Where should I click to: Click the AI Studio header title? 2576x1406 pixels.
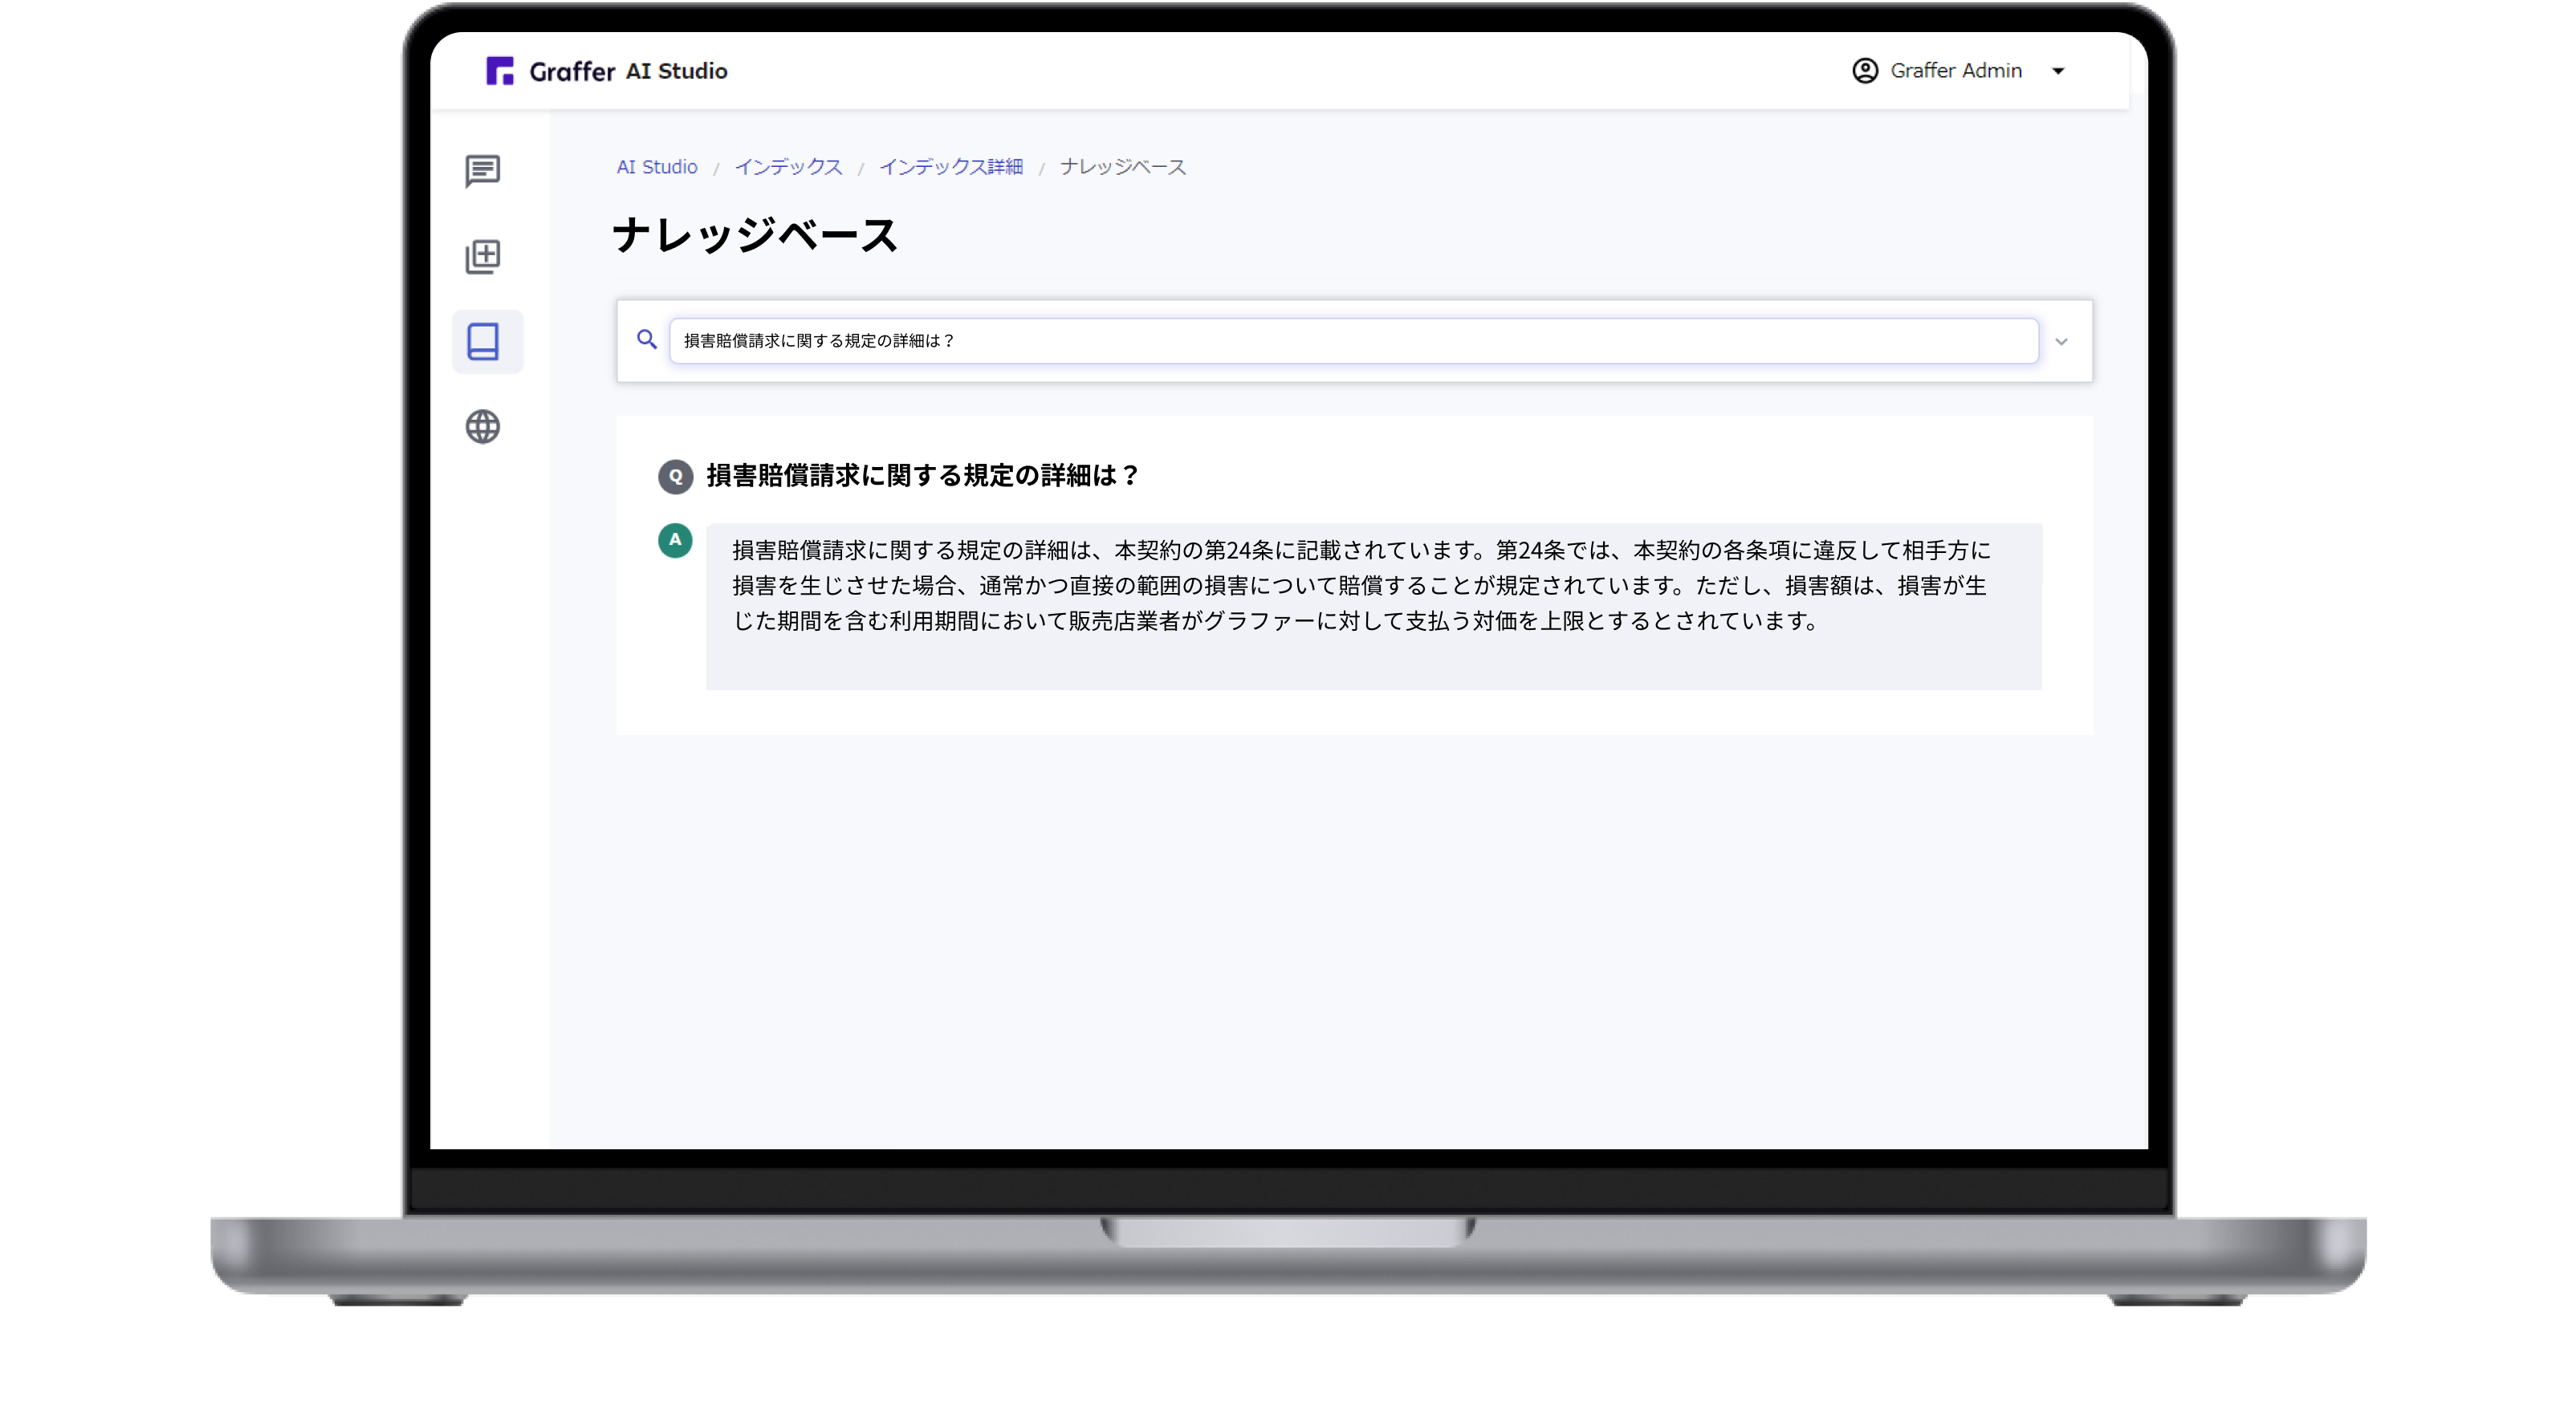pyautogui.click(x=676, y=71)
